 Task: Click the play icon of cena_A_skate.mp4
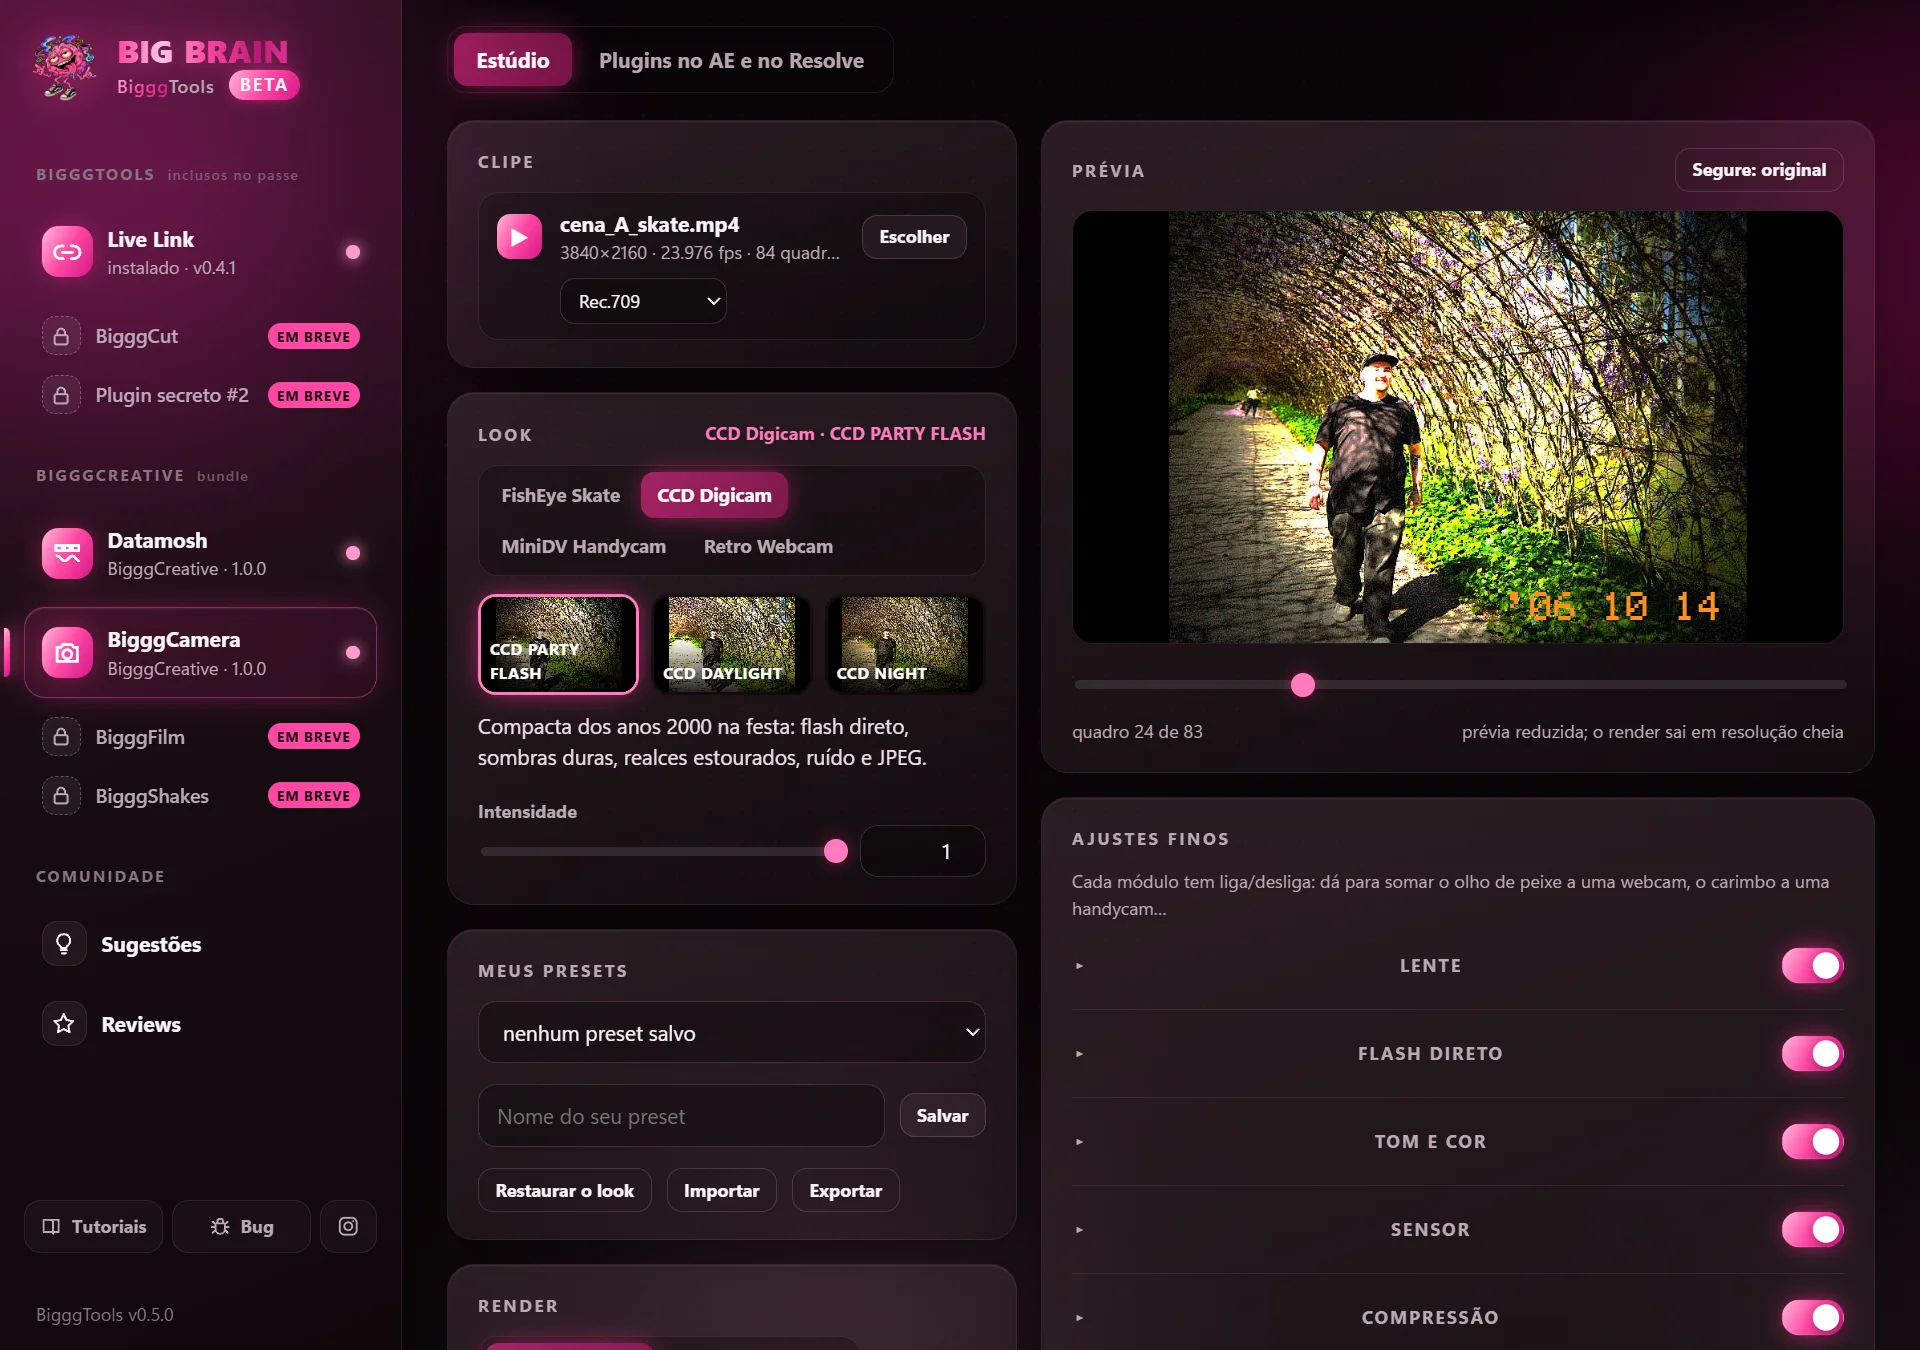click(x=519, y=237)
